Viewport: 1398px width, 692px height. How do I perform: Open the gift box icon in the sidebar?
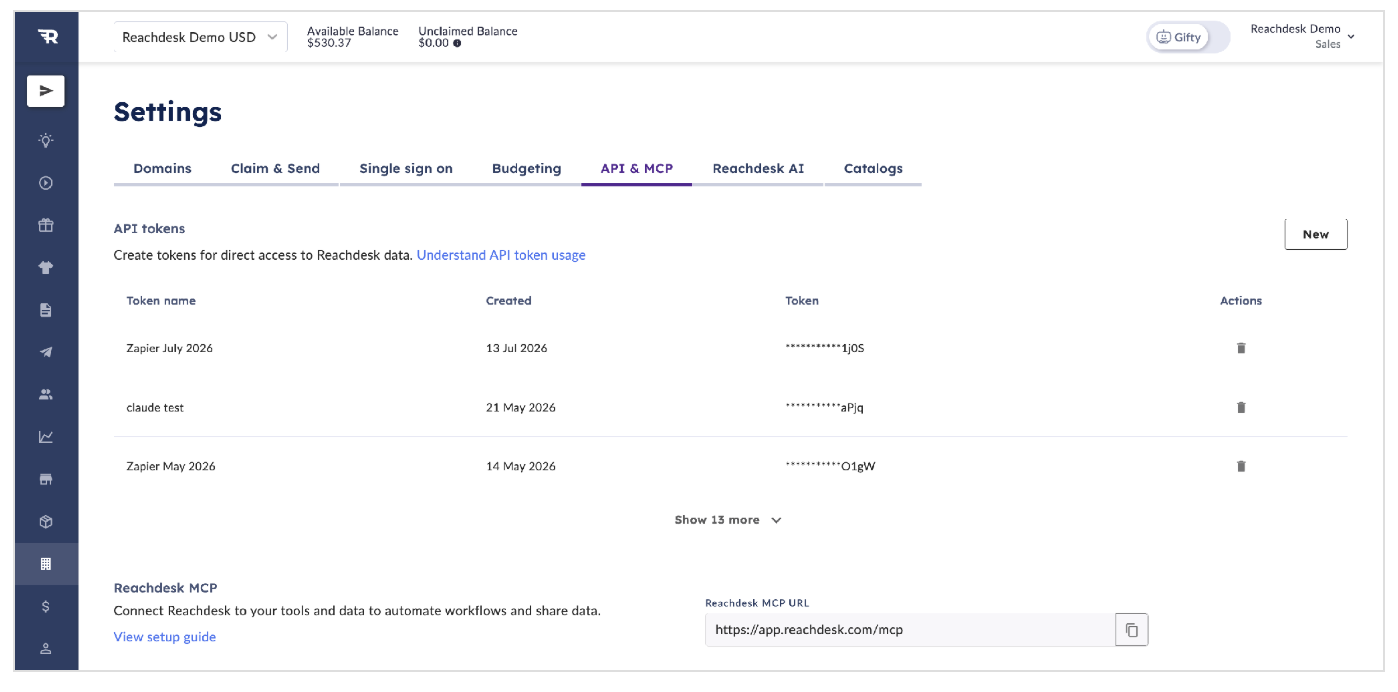tap(46, 225)
